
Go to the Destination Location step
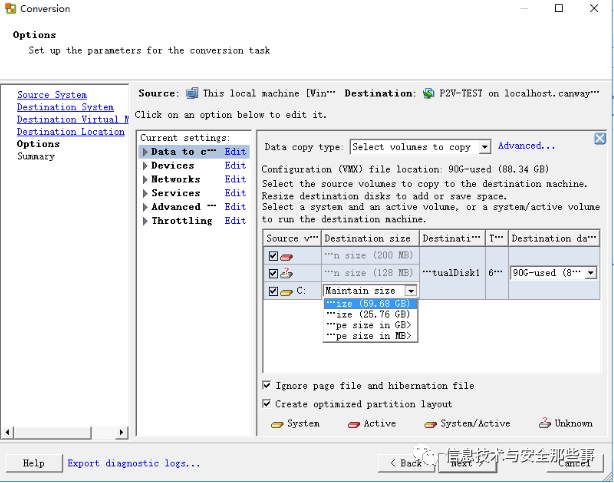(71, 132)
